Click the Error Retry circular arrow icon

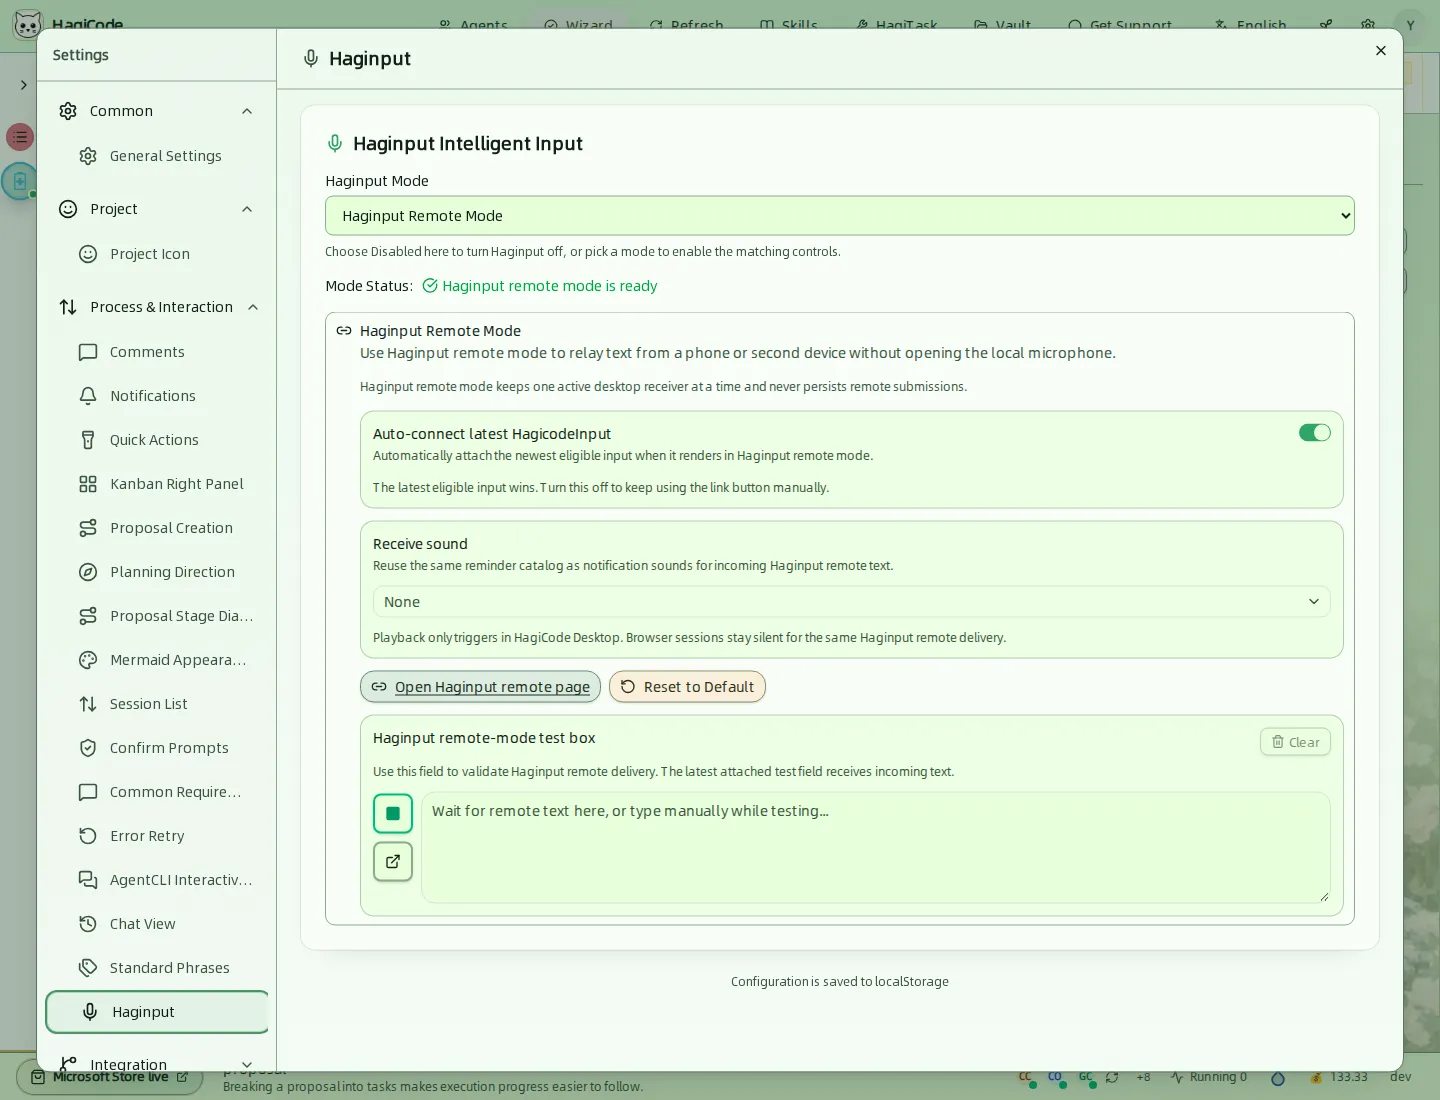pyautogui.click(x=88, y=836)
